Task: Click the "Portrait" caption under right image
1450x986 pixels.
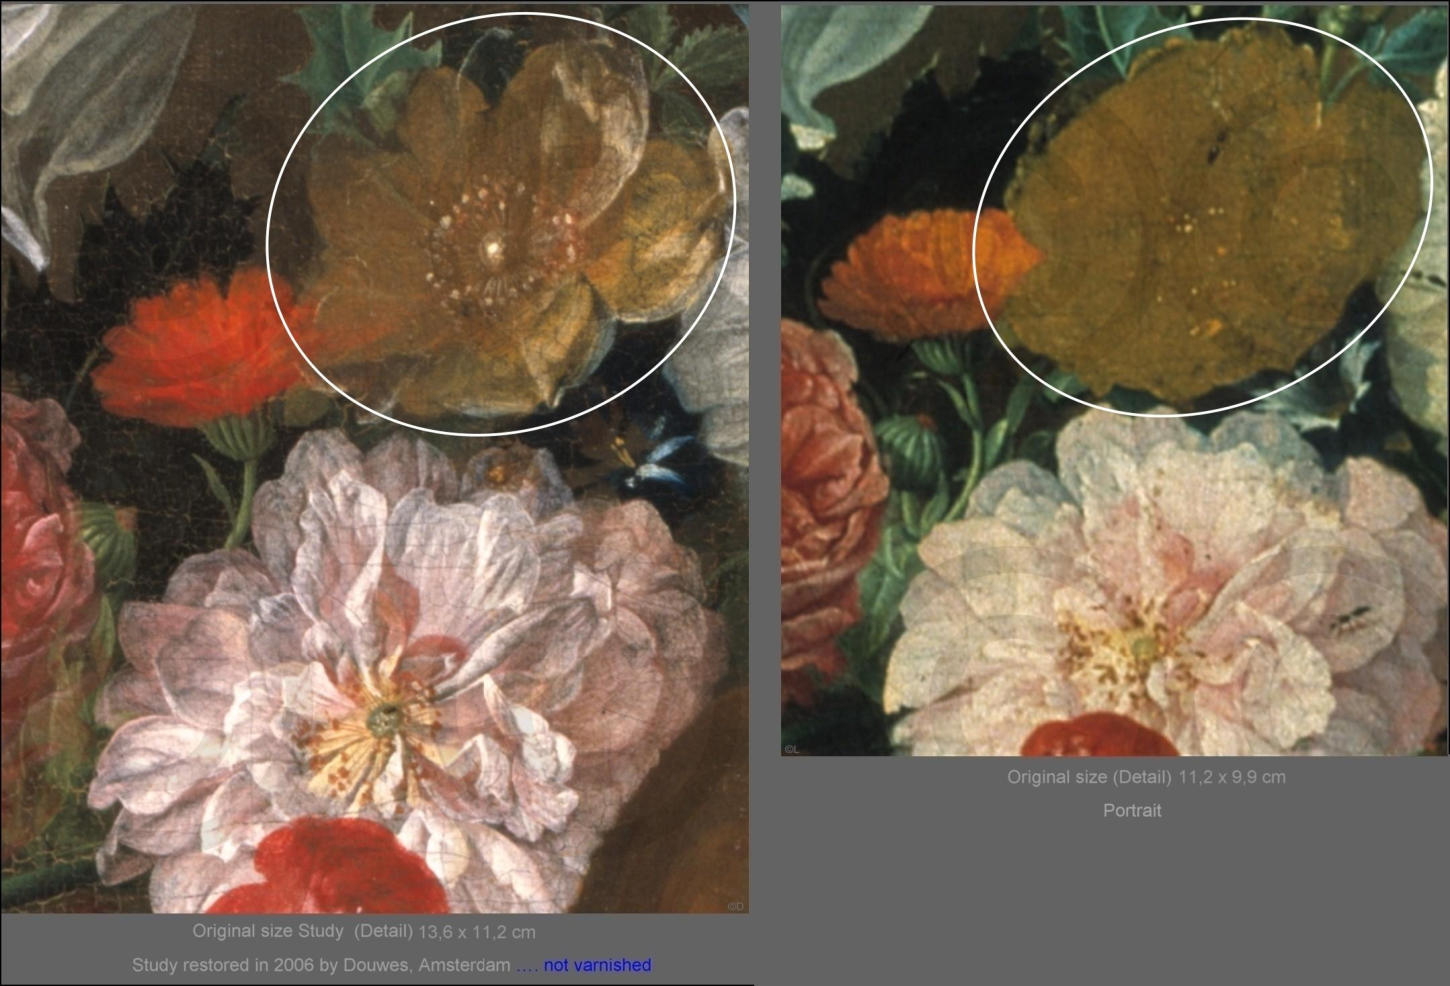Action: pos(1132,811)
